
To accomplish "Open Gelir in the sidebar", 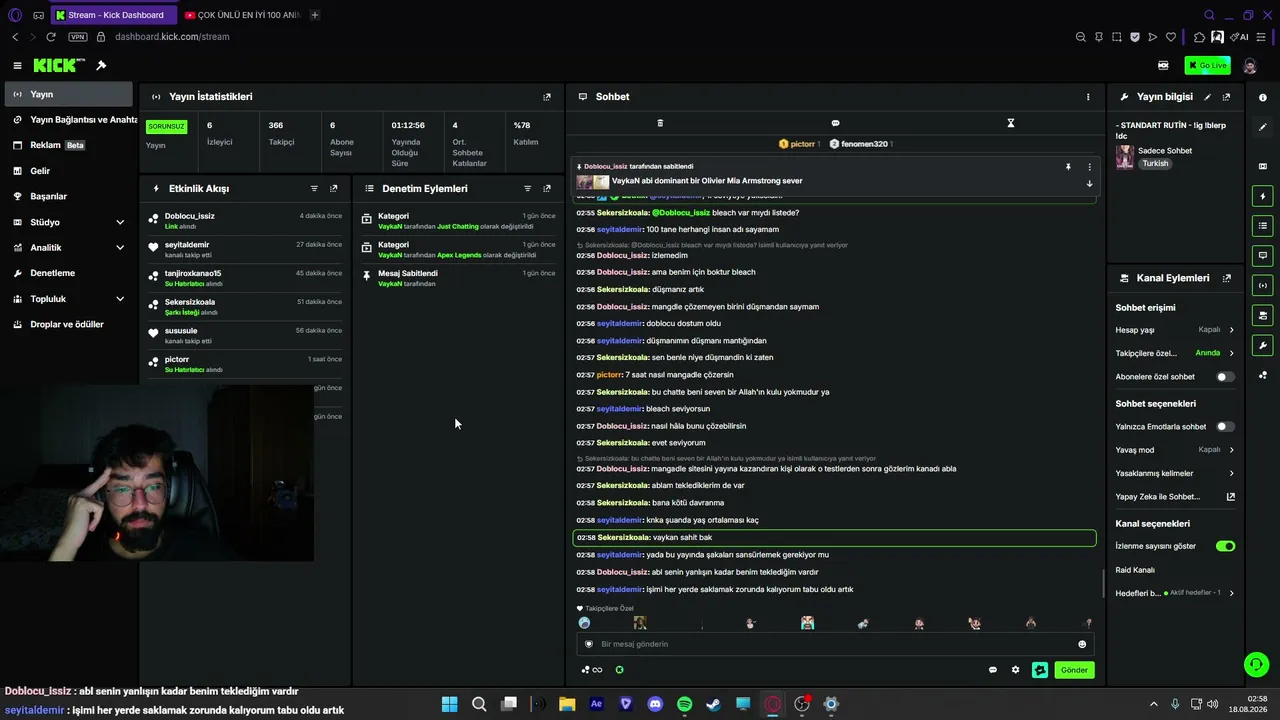I will [66, 171].
